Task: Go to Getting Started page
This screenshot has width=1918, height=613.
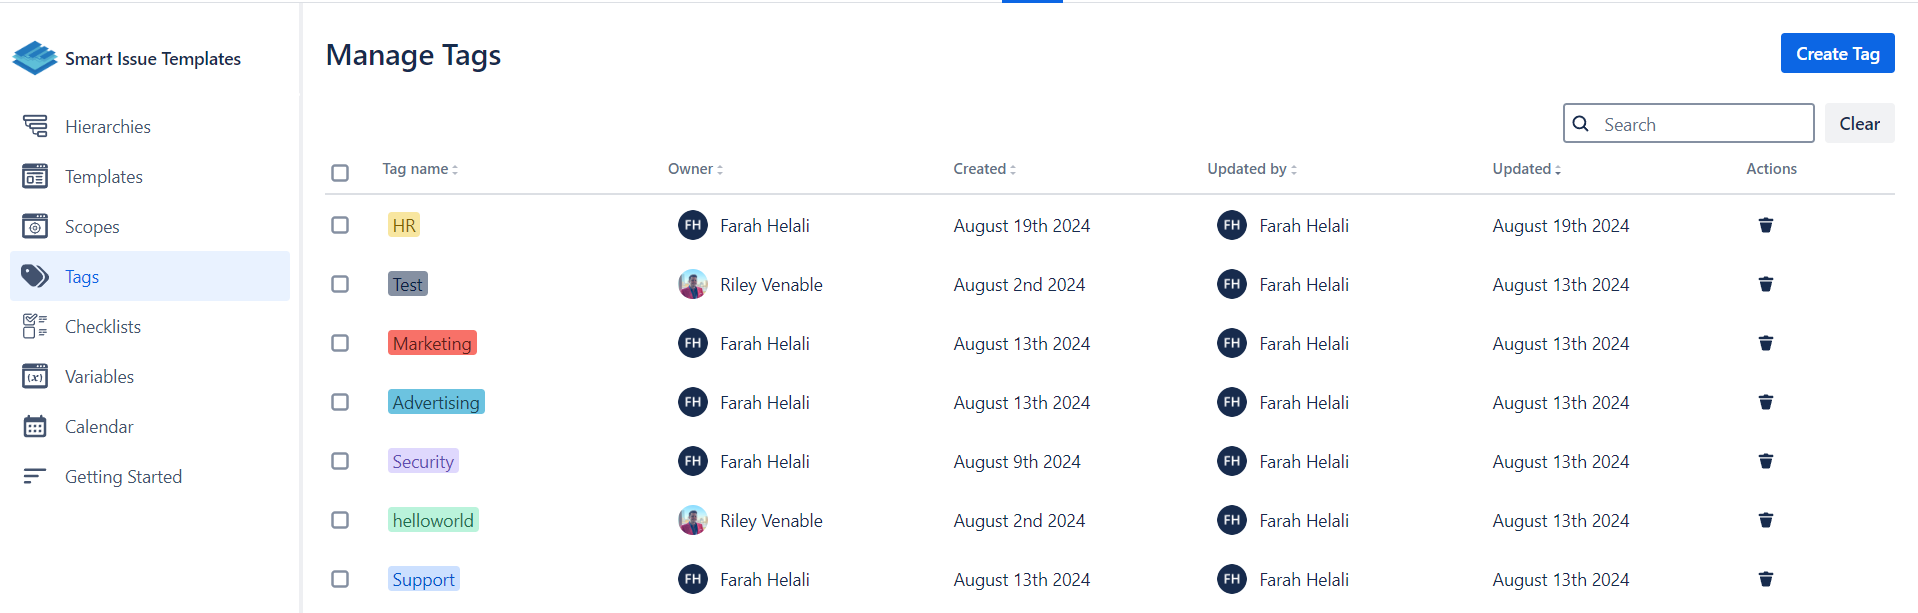Action: (x=123, y=477)
